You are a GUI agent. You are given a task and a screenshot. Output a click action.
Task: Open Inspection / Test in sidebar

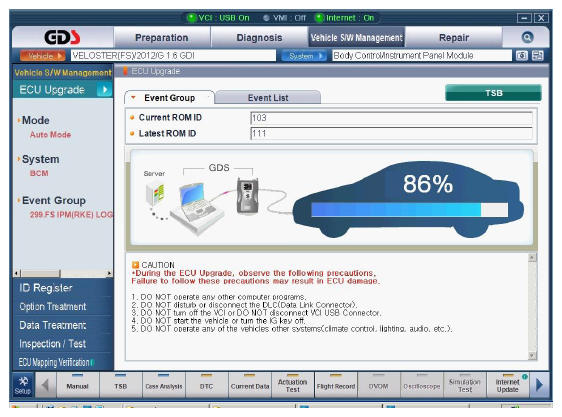click(x=53, y=343)
